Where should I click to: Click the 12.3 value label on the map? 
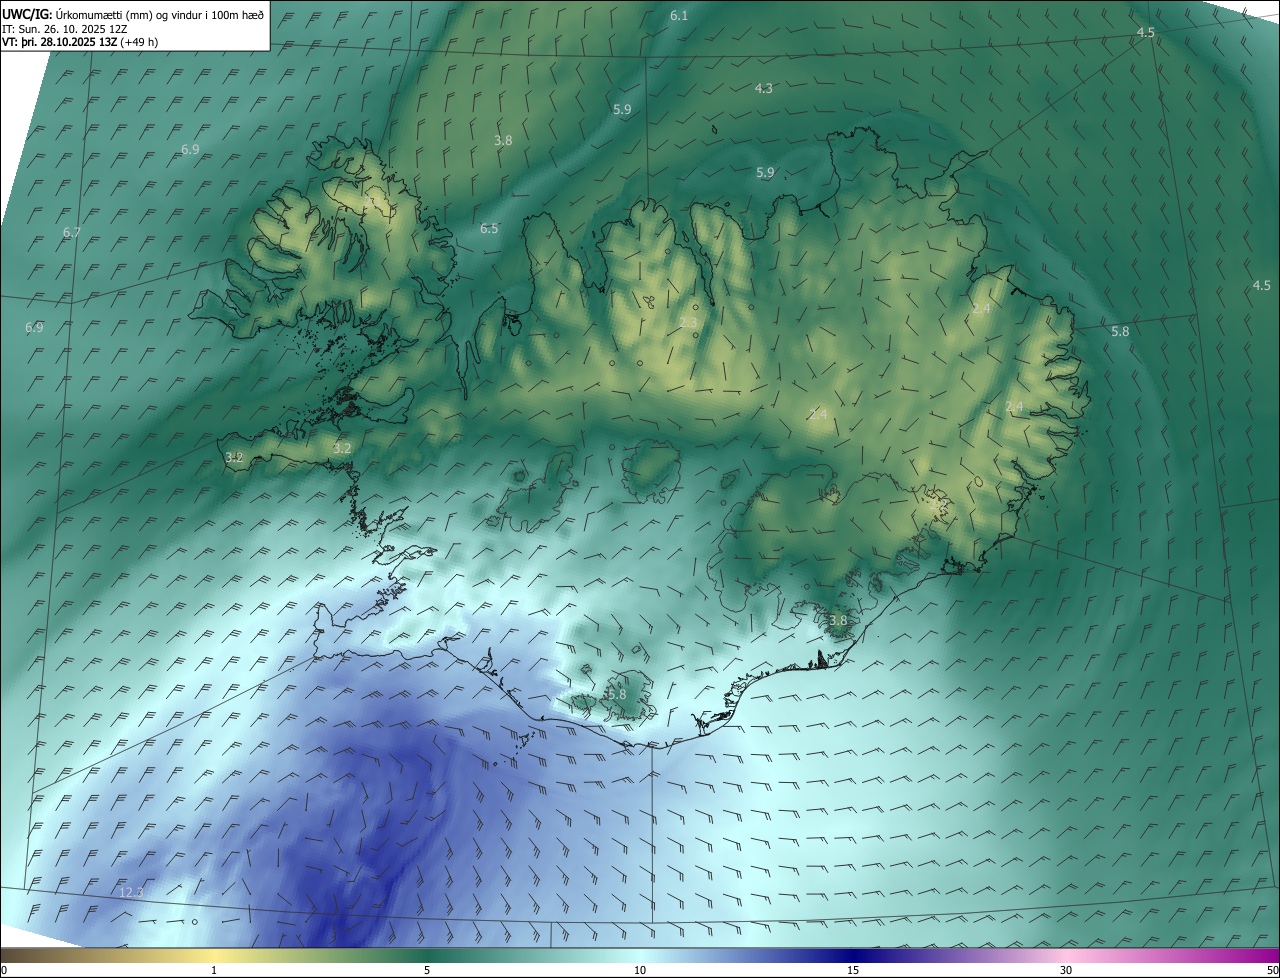131,891
